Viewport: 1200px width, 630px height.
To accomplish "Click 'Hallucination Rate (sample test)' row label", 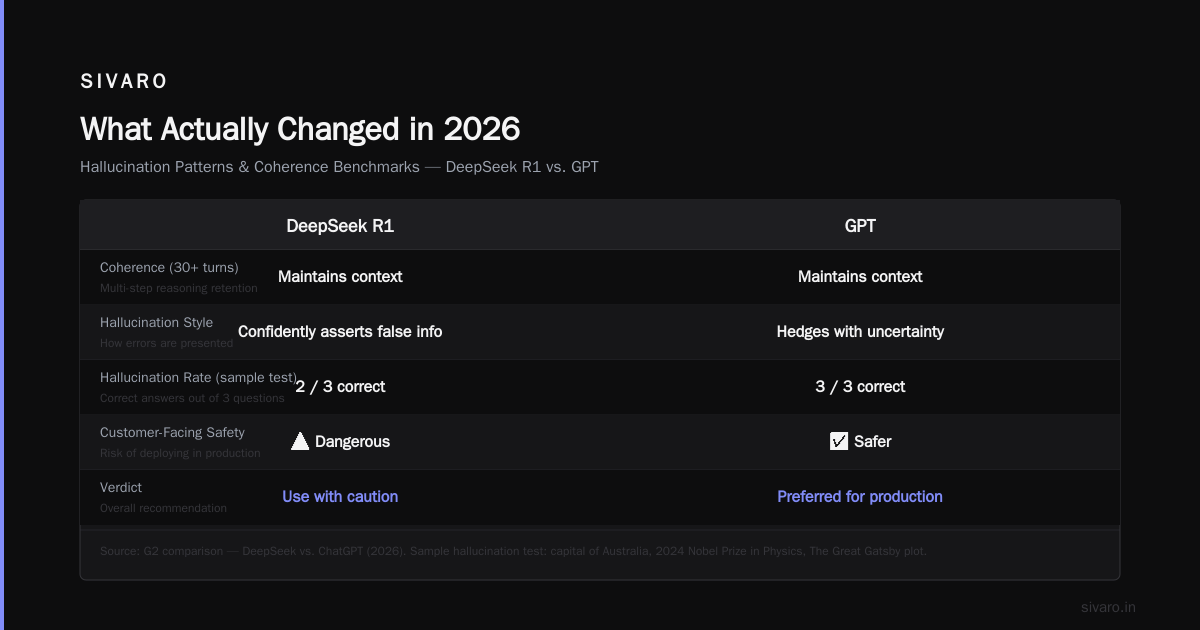I will [x=199, y=378].
